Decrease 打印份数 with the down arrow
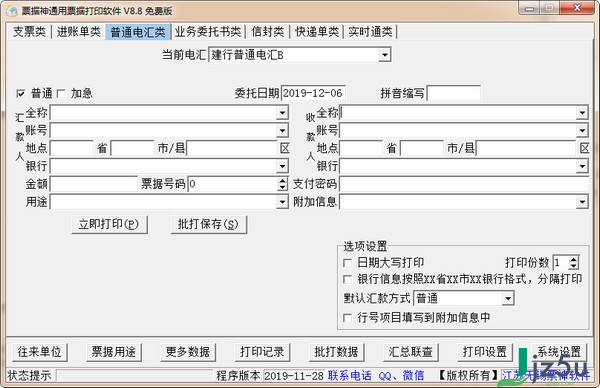The width and height of the screenshot is (600, 388). point(573,266)
